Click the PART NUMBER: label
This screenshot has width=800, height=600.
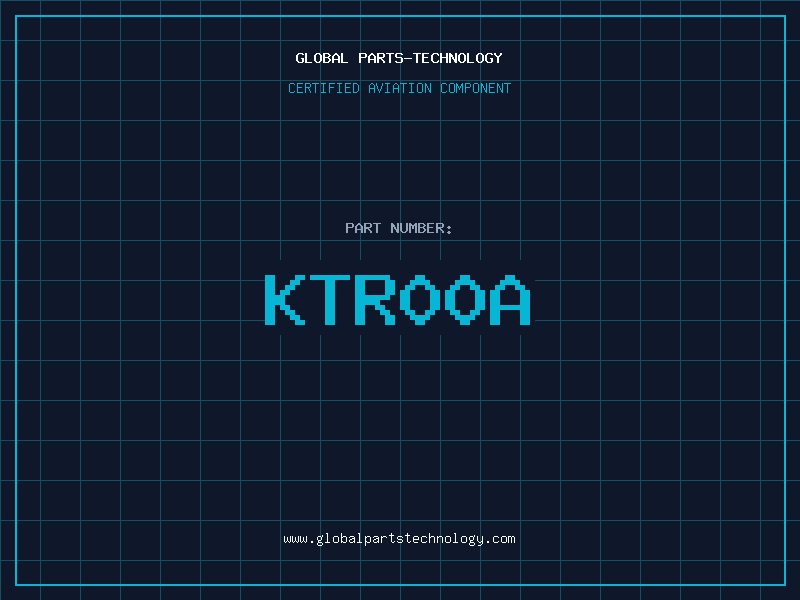point(399,228)
